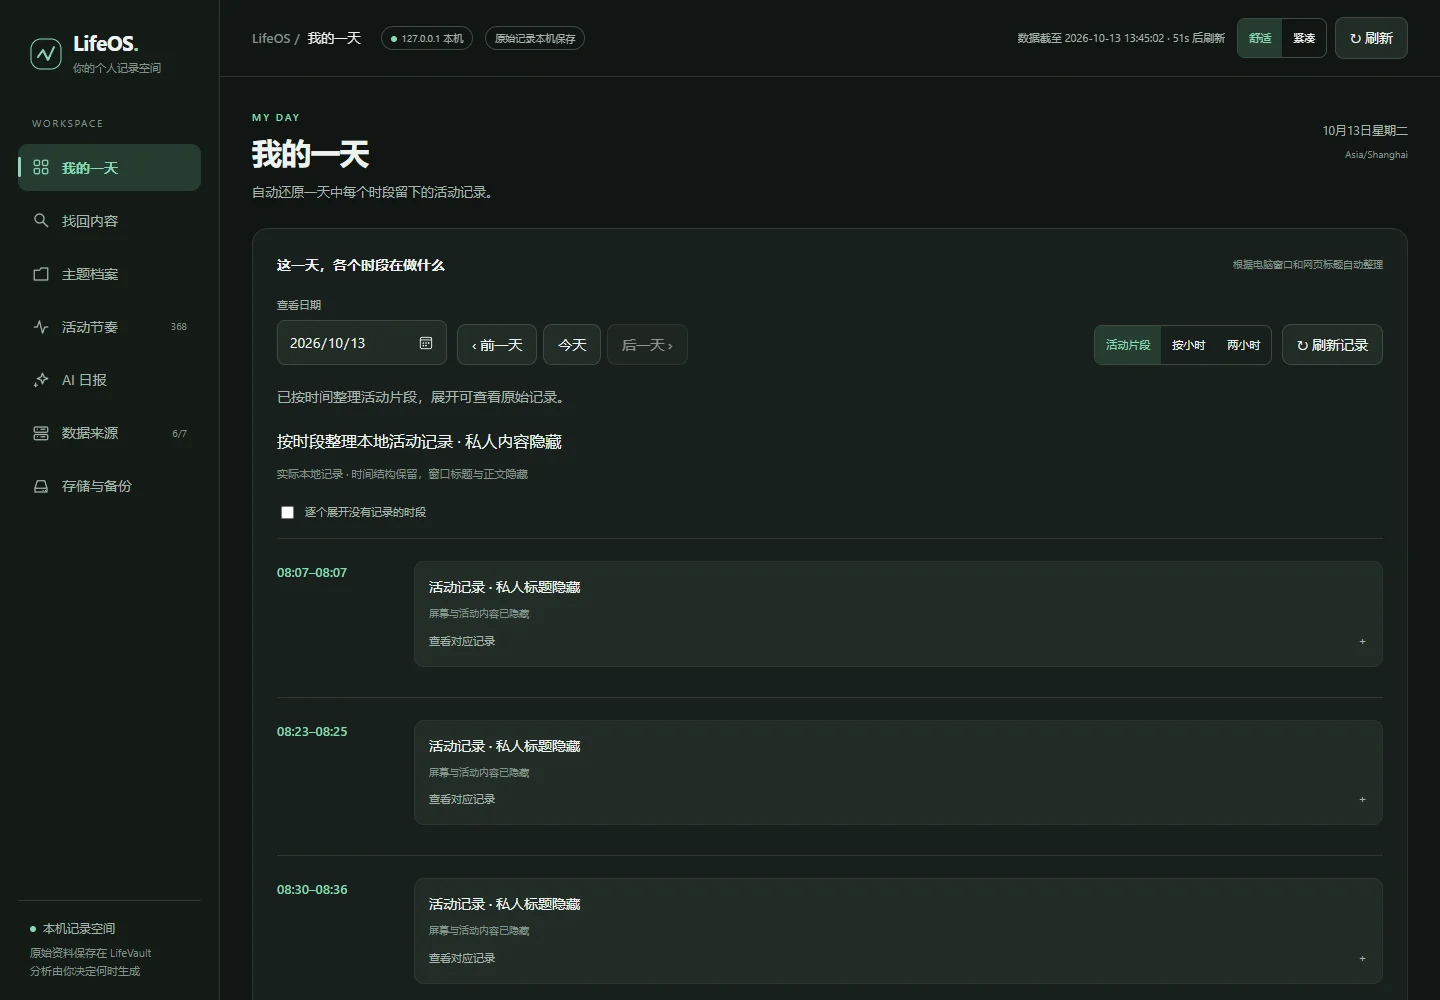Click the 368 count beside 活动节奏
Screen dimensions: 1440x1000
pyautogui.click(x=179, y=327)
